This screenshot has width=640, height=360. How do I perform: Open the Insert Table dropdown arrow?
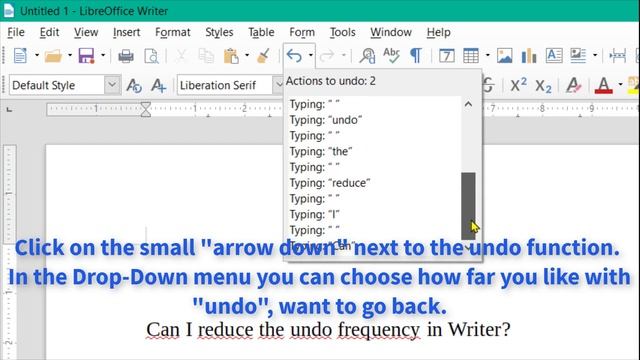[x=487, y=55]
